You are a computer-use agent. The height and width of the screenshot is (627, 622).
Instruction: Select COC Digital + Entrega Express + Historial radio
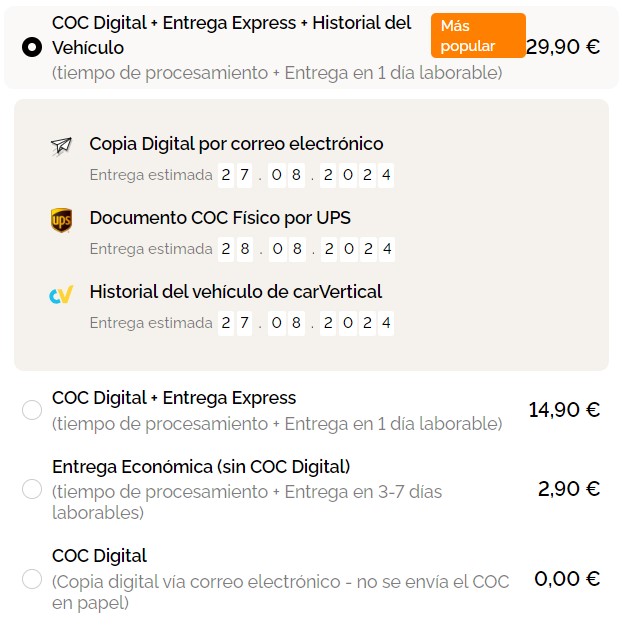31,46
